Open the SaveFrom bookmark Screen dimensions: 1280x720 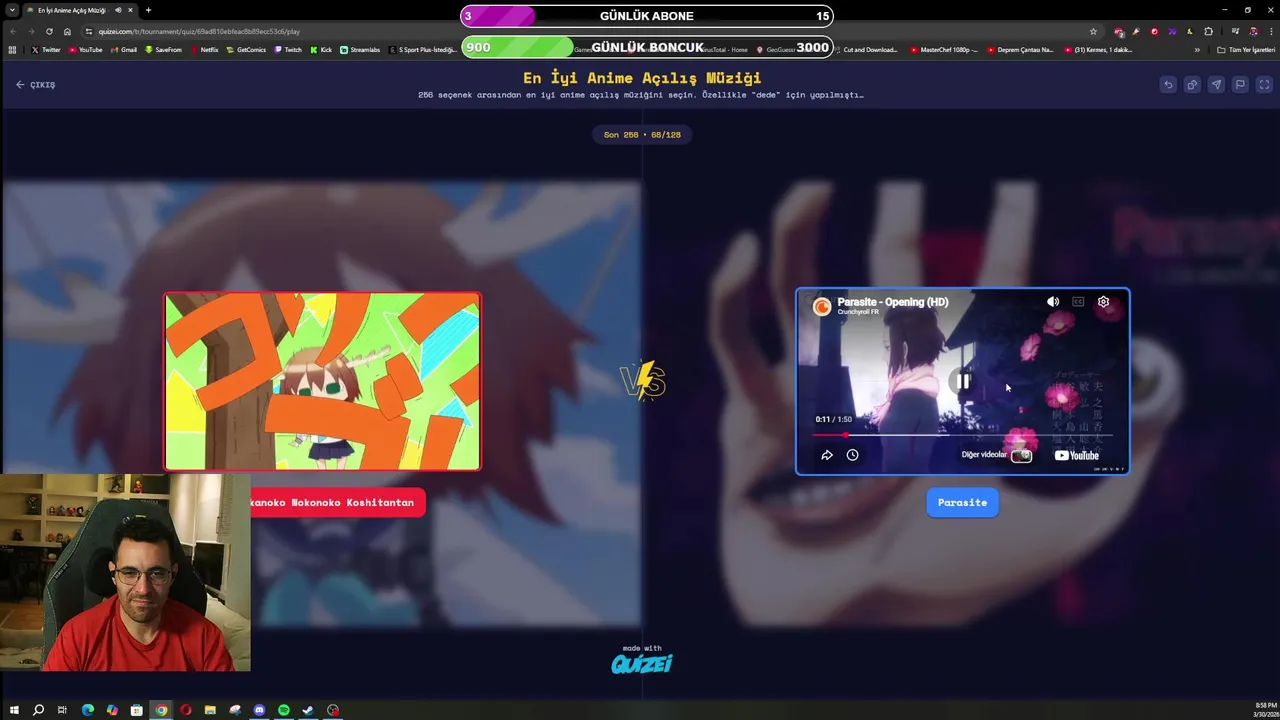(x=164, y=49)
